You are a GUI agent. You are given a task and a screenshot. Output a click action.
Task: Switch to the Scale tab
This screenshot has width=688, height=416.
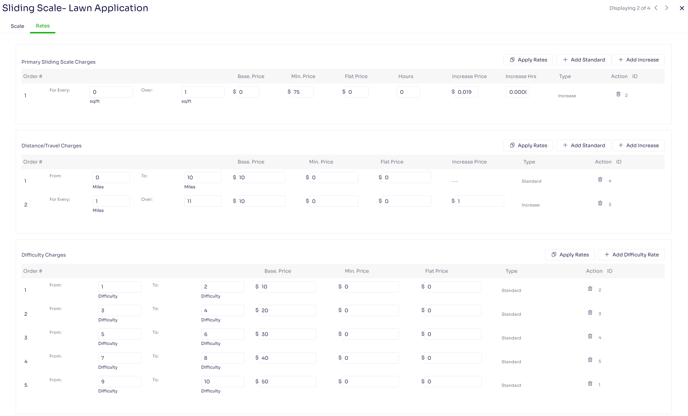[x=17, y=26]
